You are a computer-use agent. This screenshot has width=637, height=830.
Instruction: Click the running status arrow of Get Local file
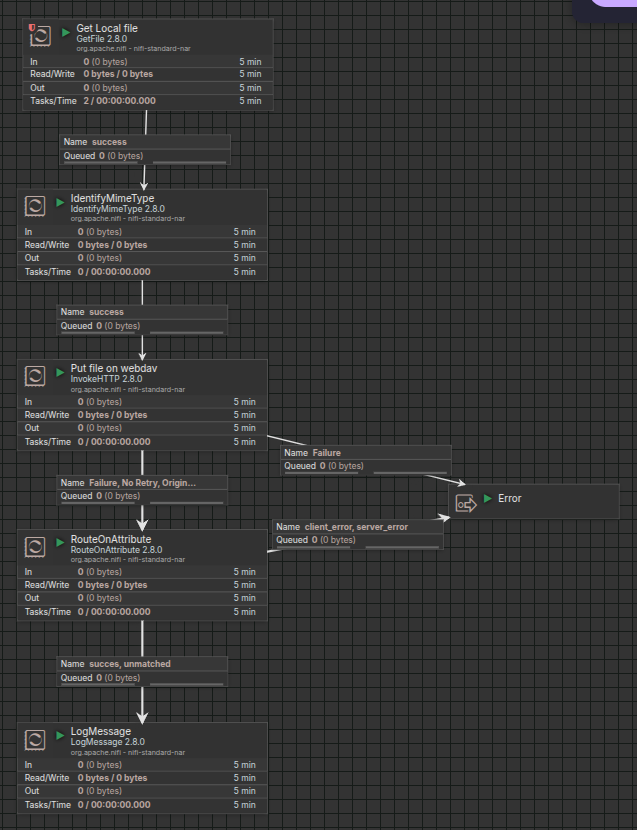(x=66, y=32)
